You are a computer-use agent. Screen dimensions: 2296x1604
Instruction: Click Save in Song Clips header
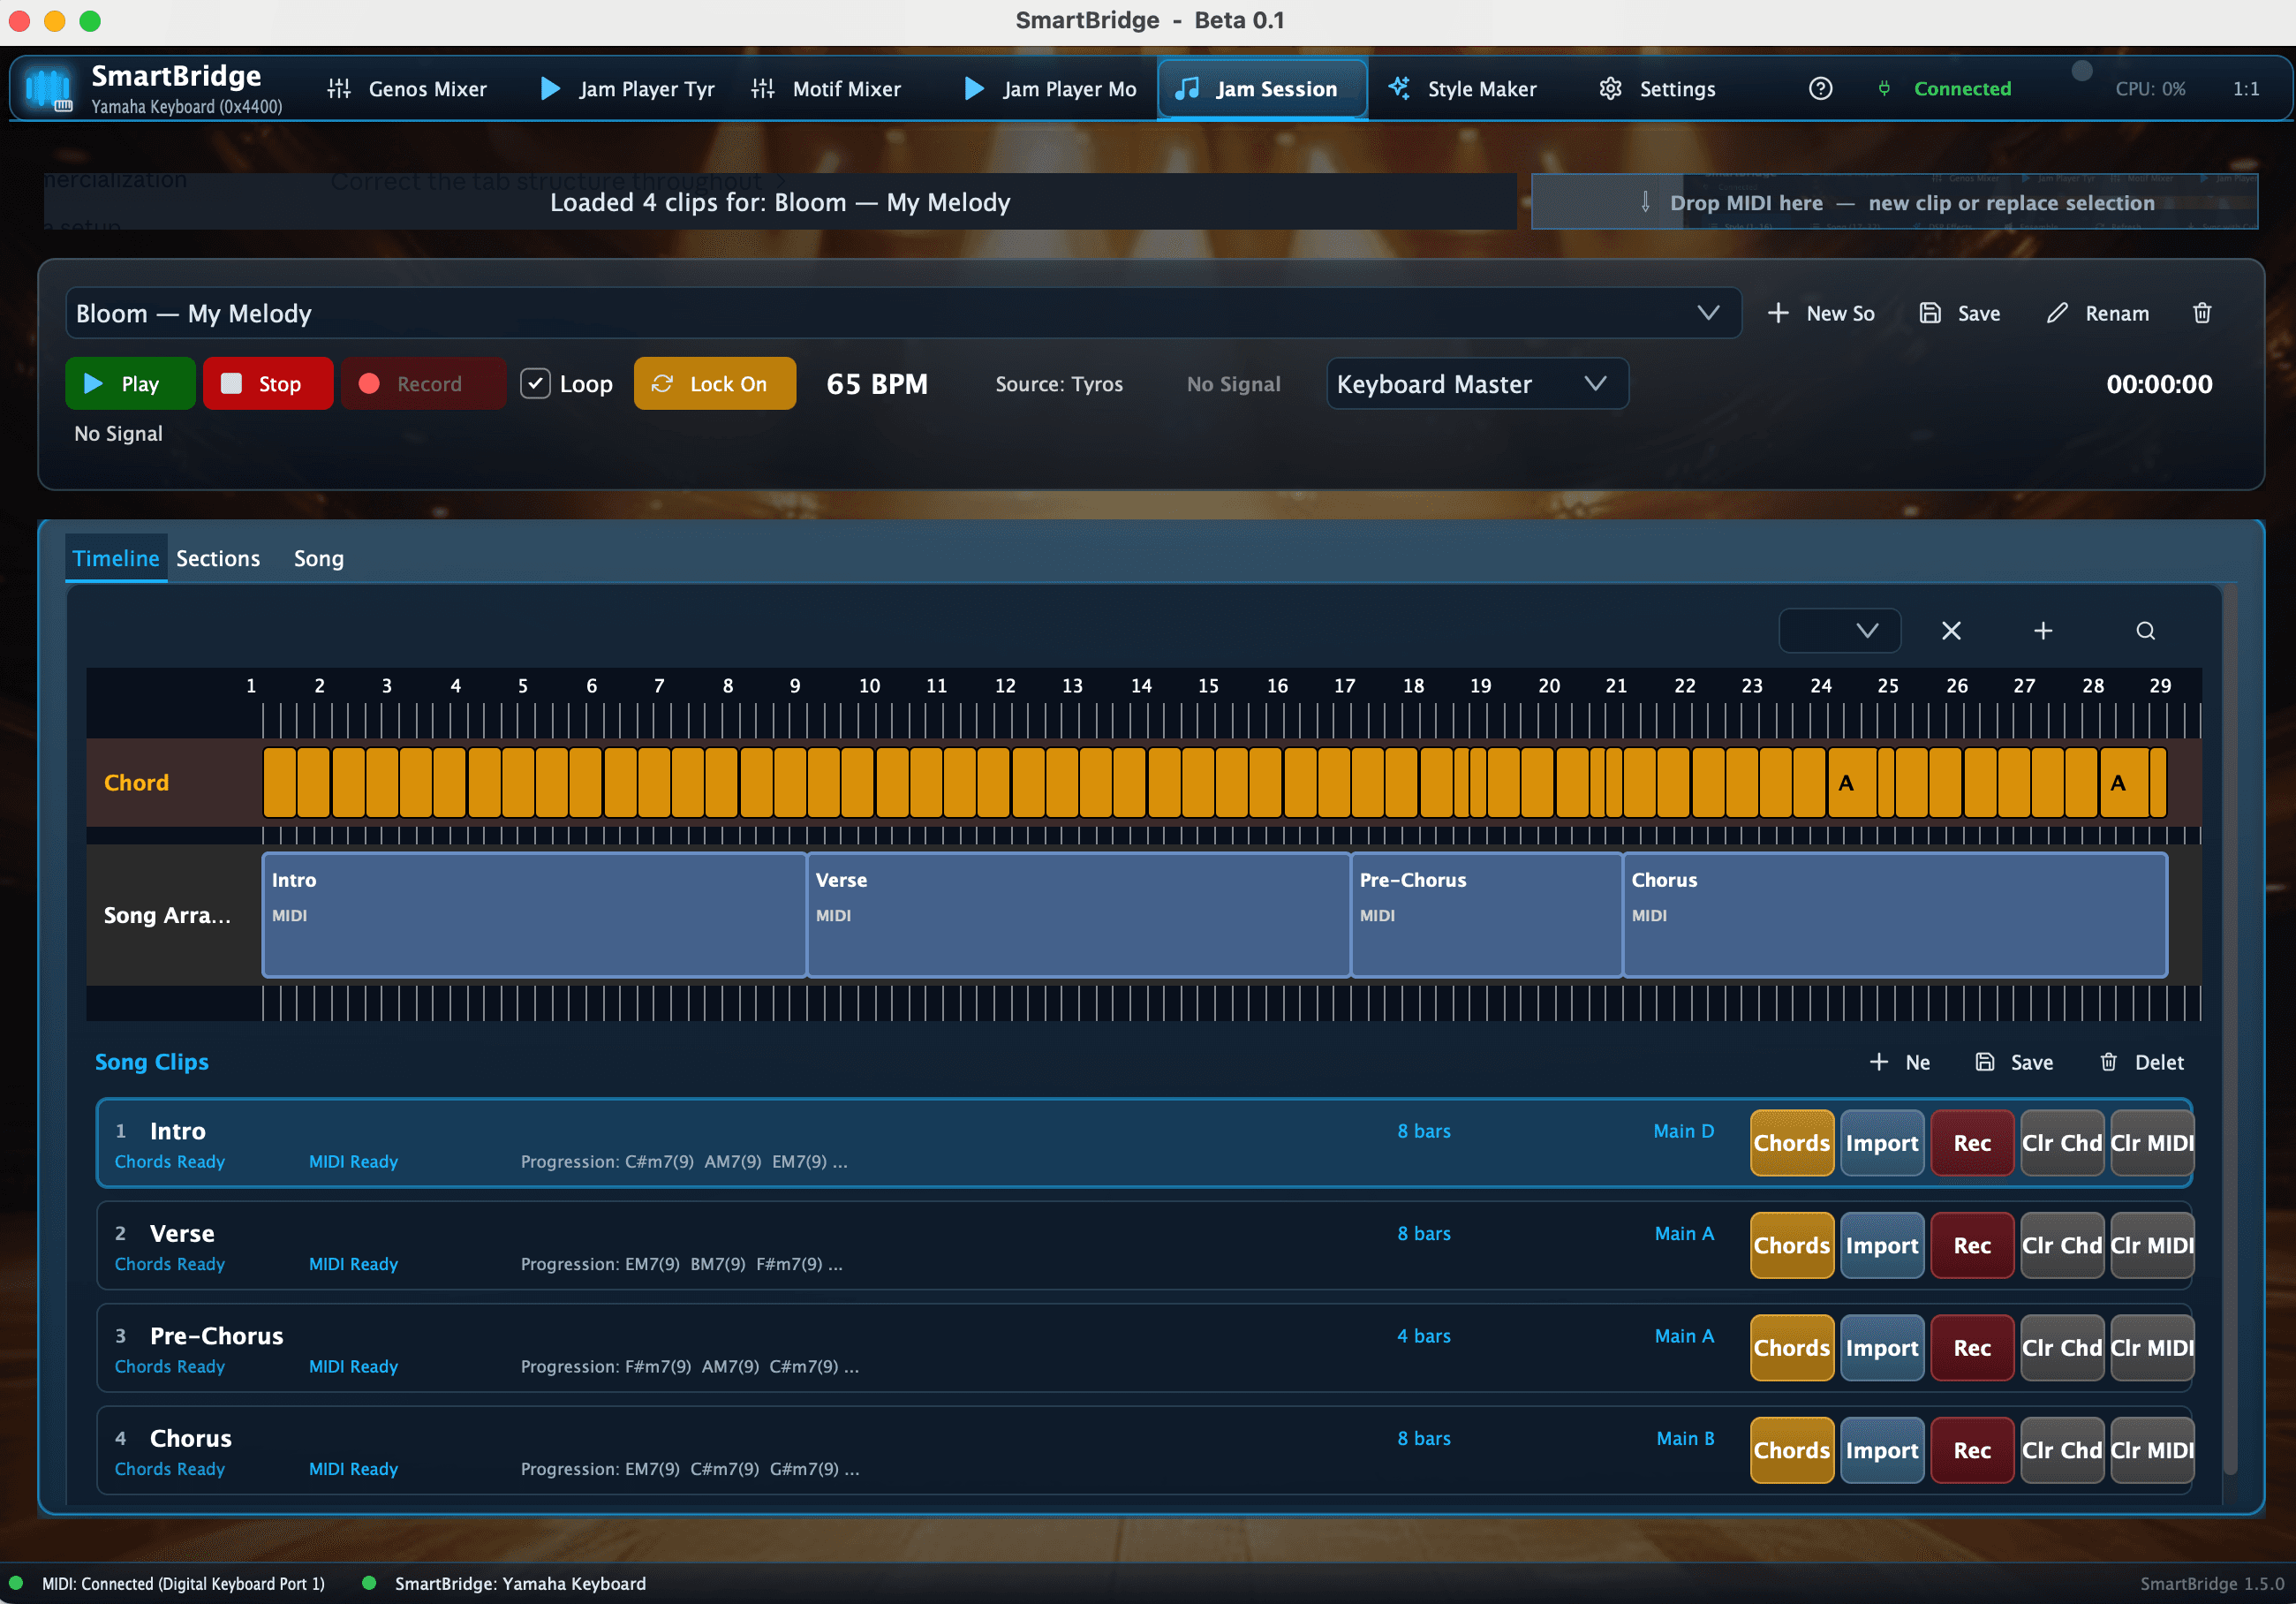[2014, 1062]
